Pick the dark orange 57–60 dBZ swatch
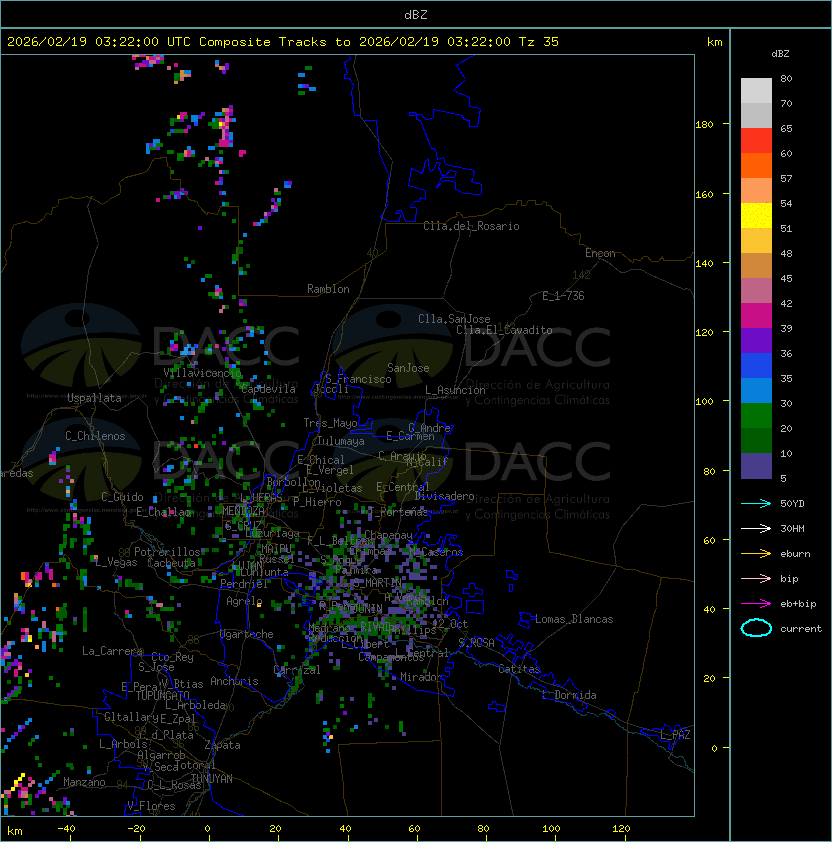832x842 pixels. click(x=756, y=166)
